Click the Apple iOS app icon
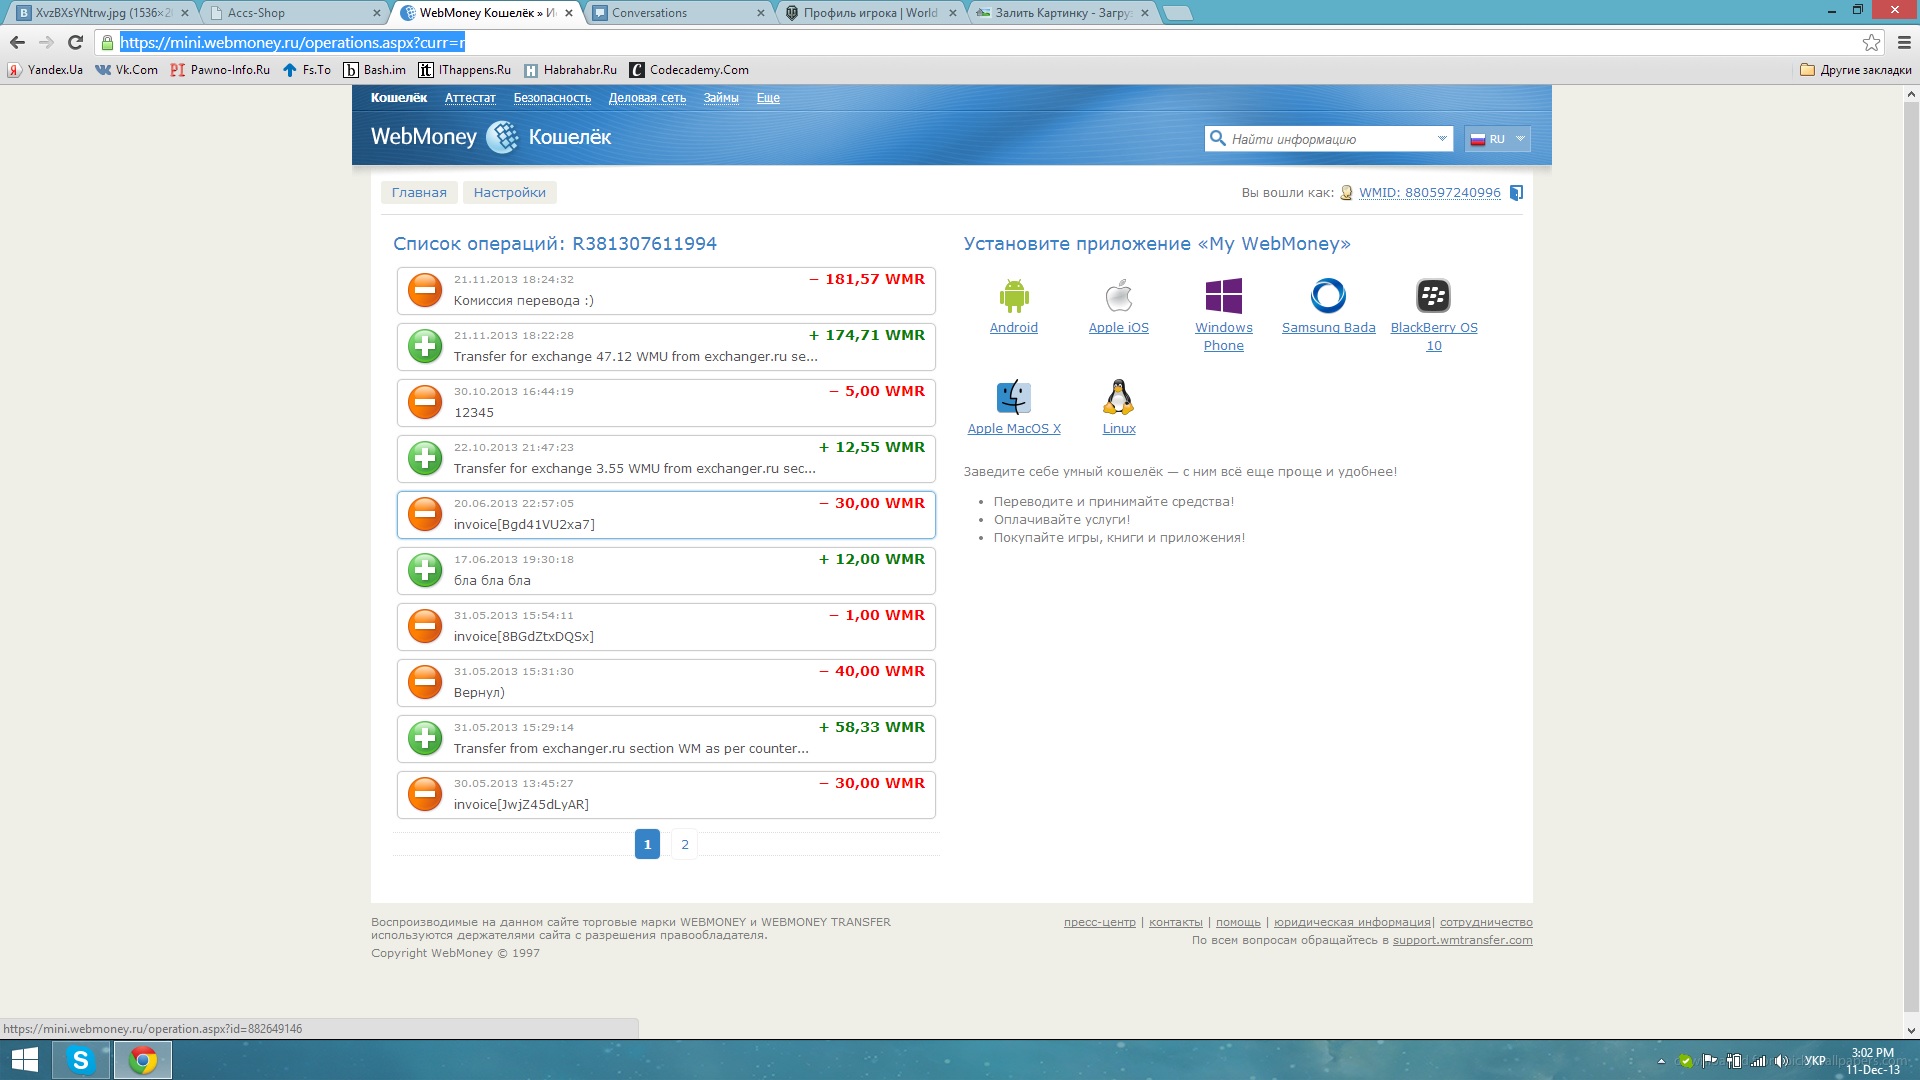Screen dimensions: 1920x1080 point(1118,296)
